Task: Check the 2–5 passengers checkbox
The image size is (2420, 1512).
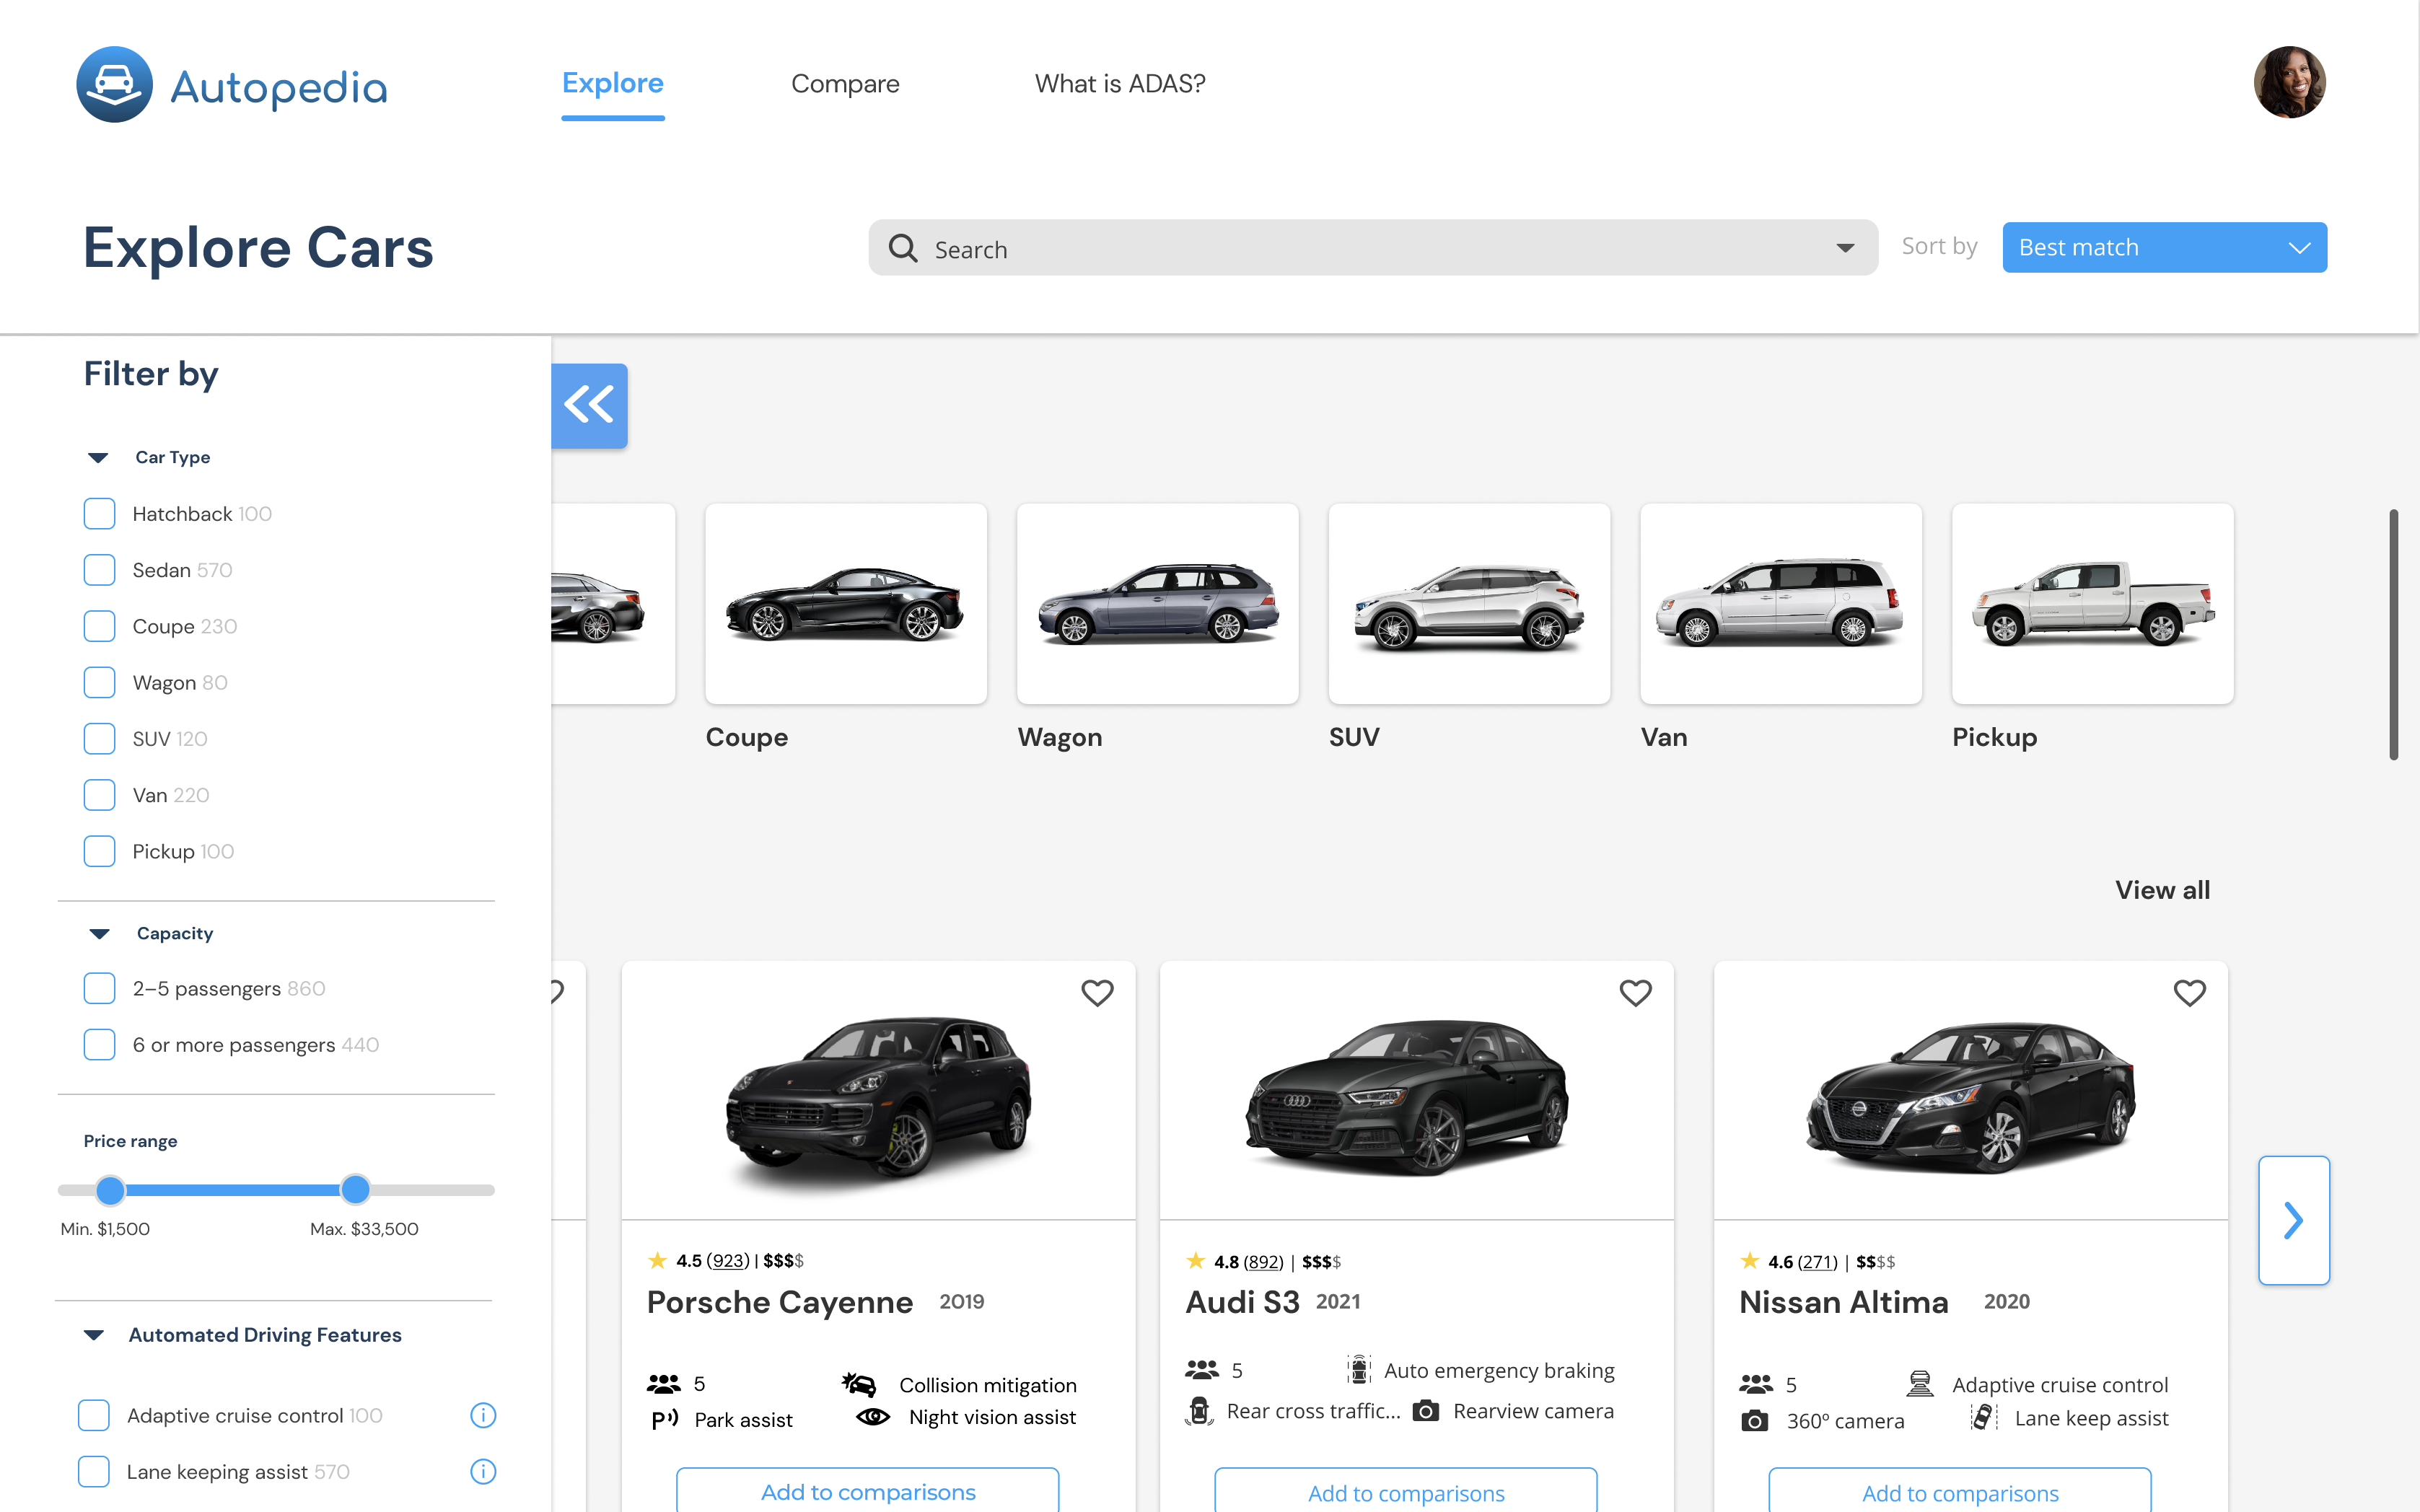Action: point(99,988)
